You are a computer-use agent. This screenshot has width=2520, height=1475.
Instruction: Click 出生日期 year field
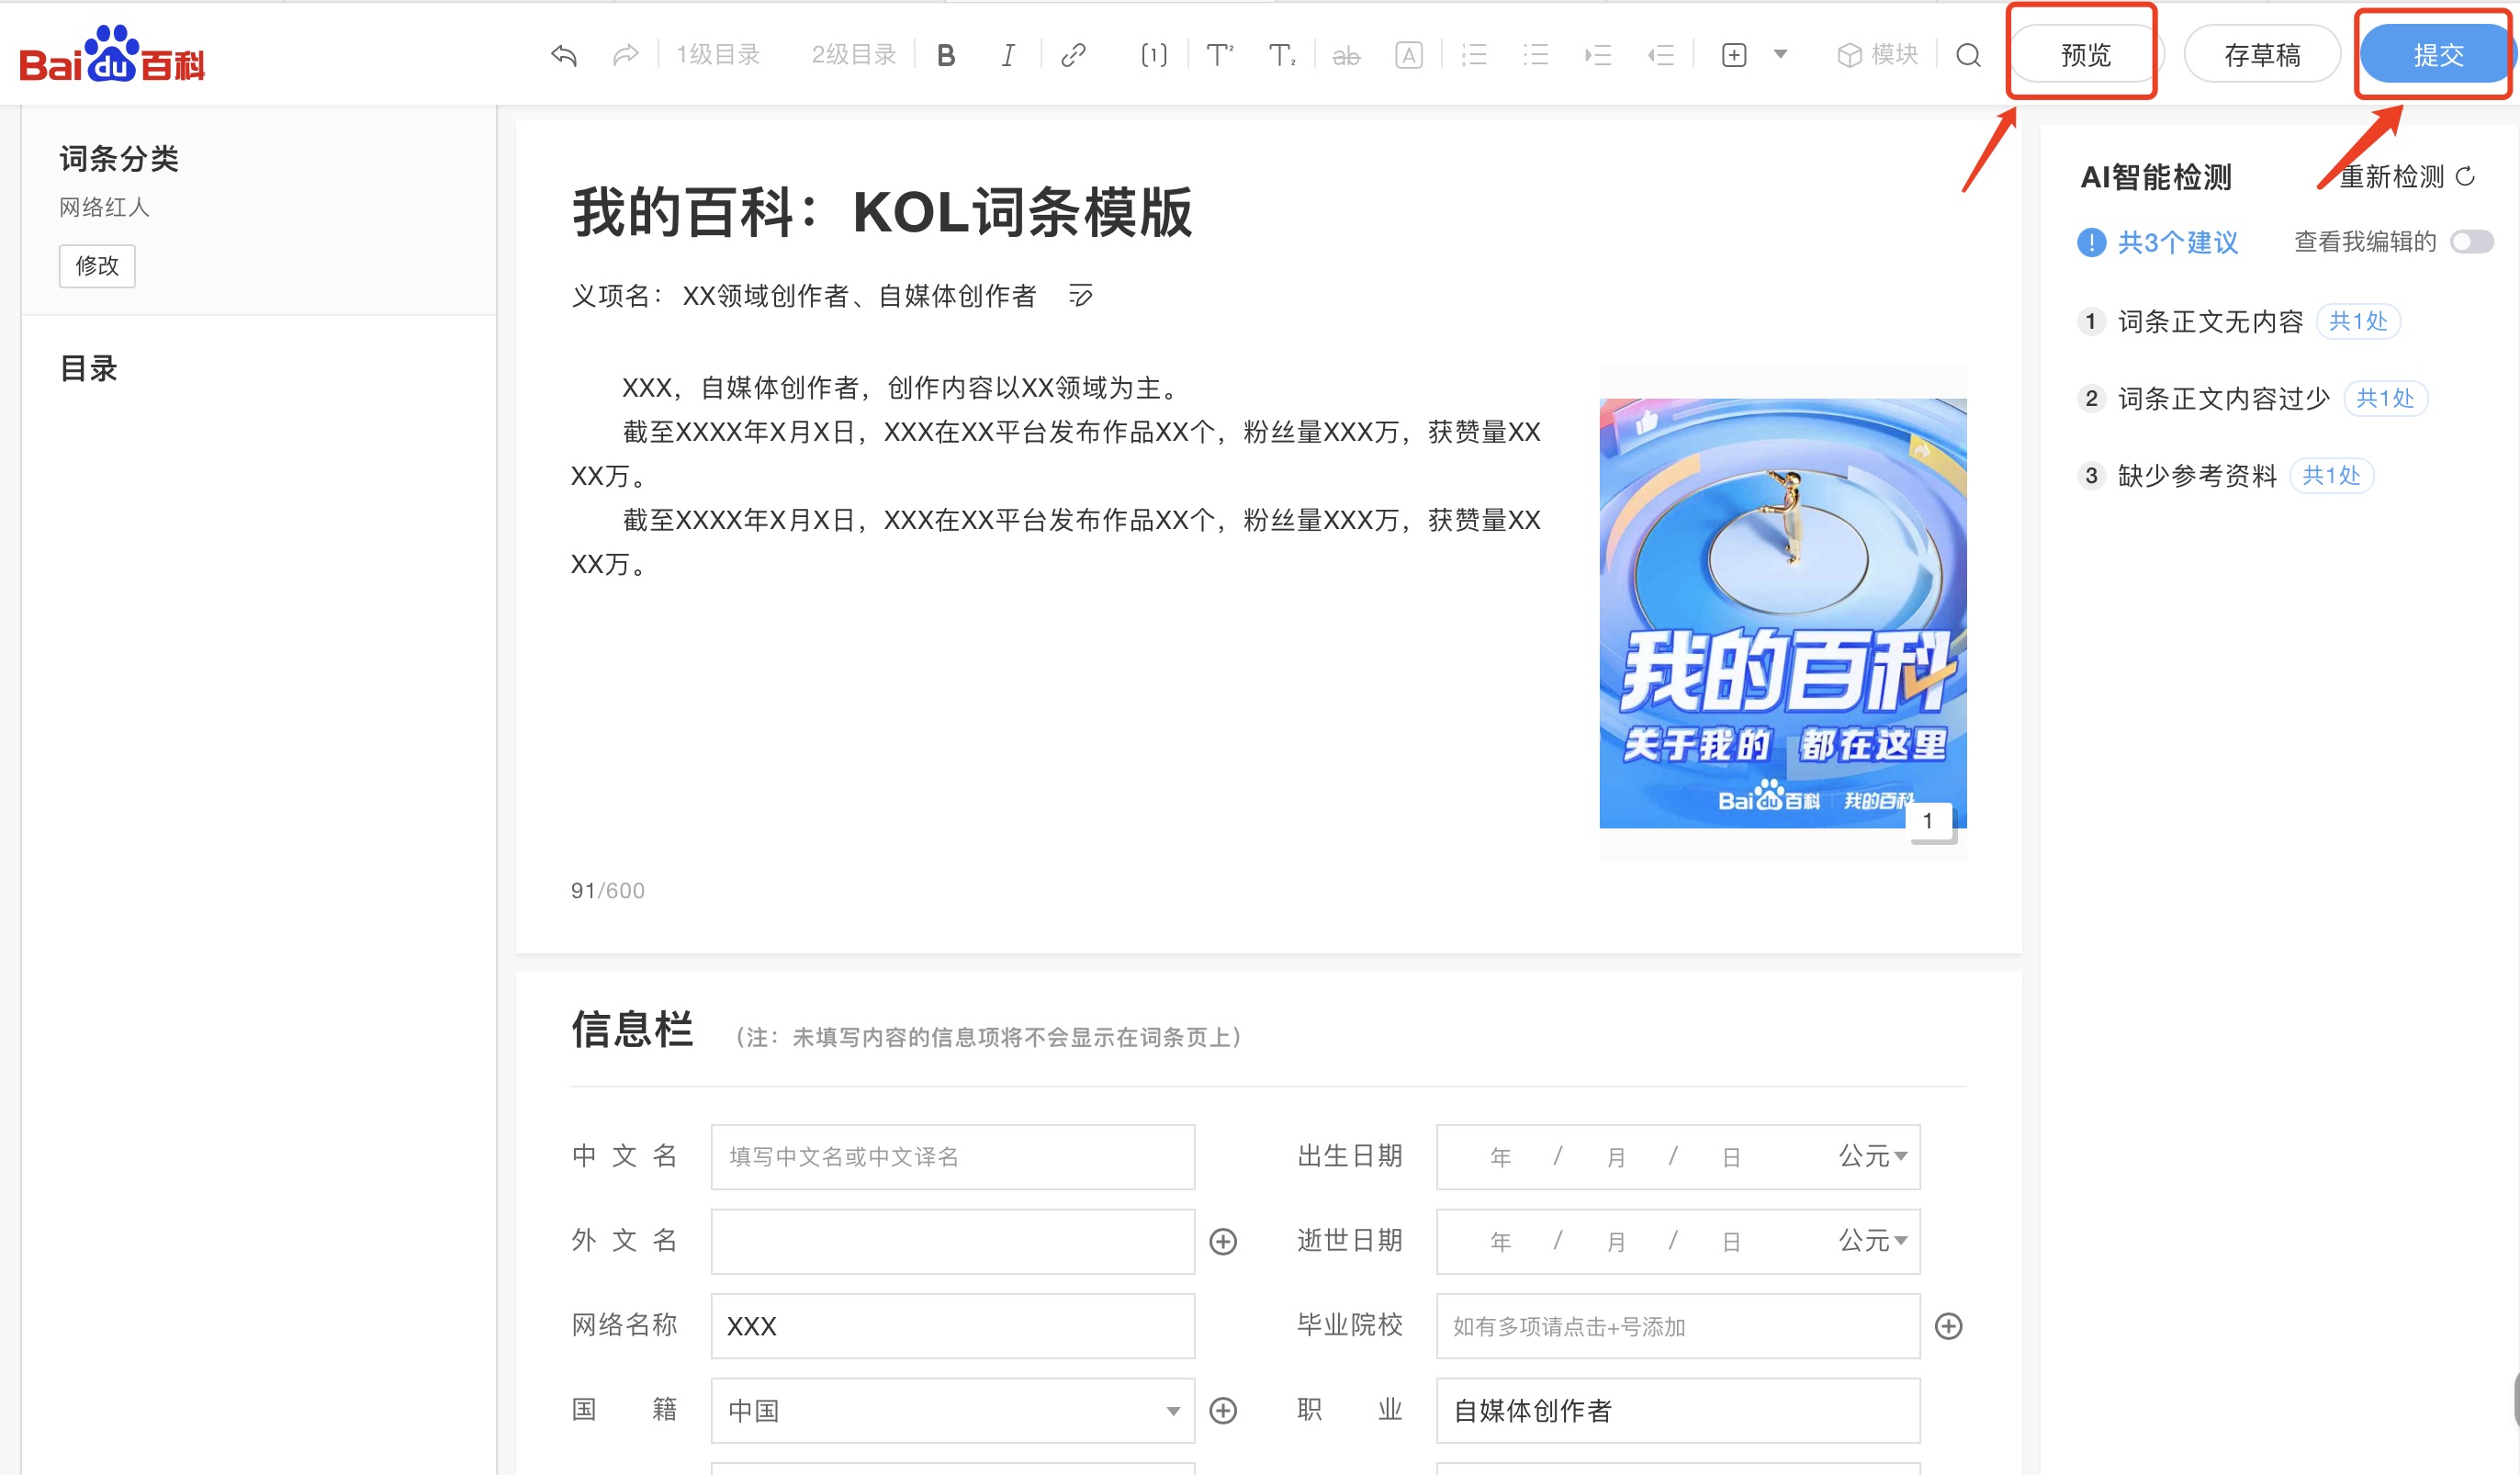point(1500,1157)
